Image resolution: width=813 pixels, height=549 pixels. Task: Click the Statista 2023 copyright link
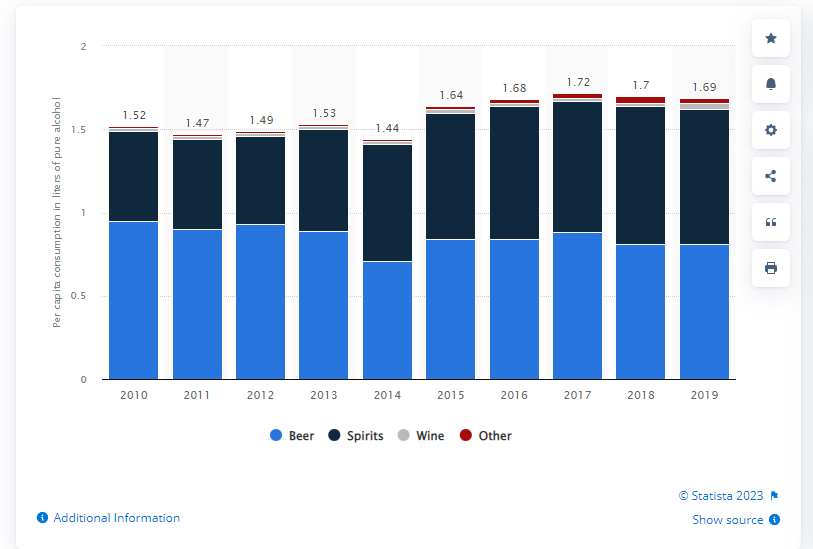point(720,496)
